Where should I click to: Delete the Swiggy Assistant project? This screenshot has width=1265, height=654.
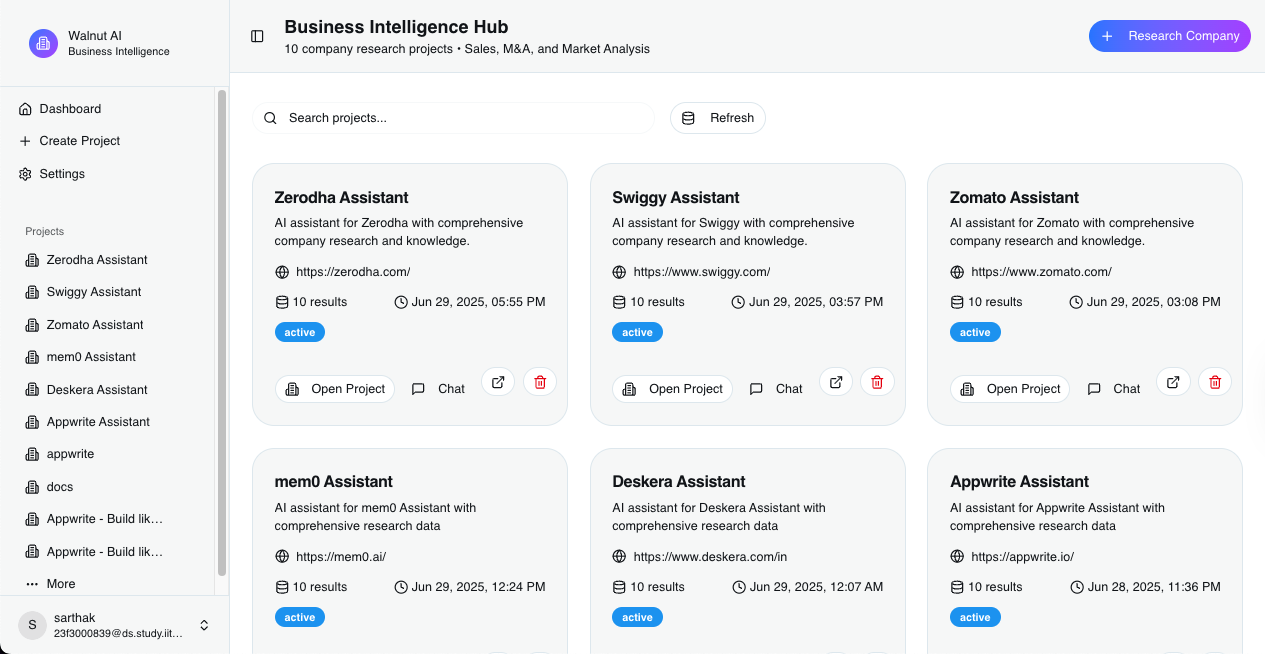[x=877, y=382]
